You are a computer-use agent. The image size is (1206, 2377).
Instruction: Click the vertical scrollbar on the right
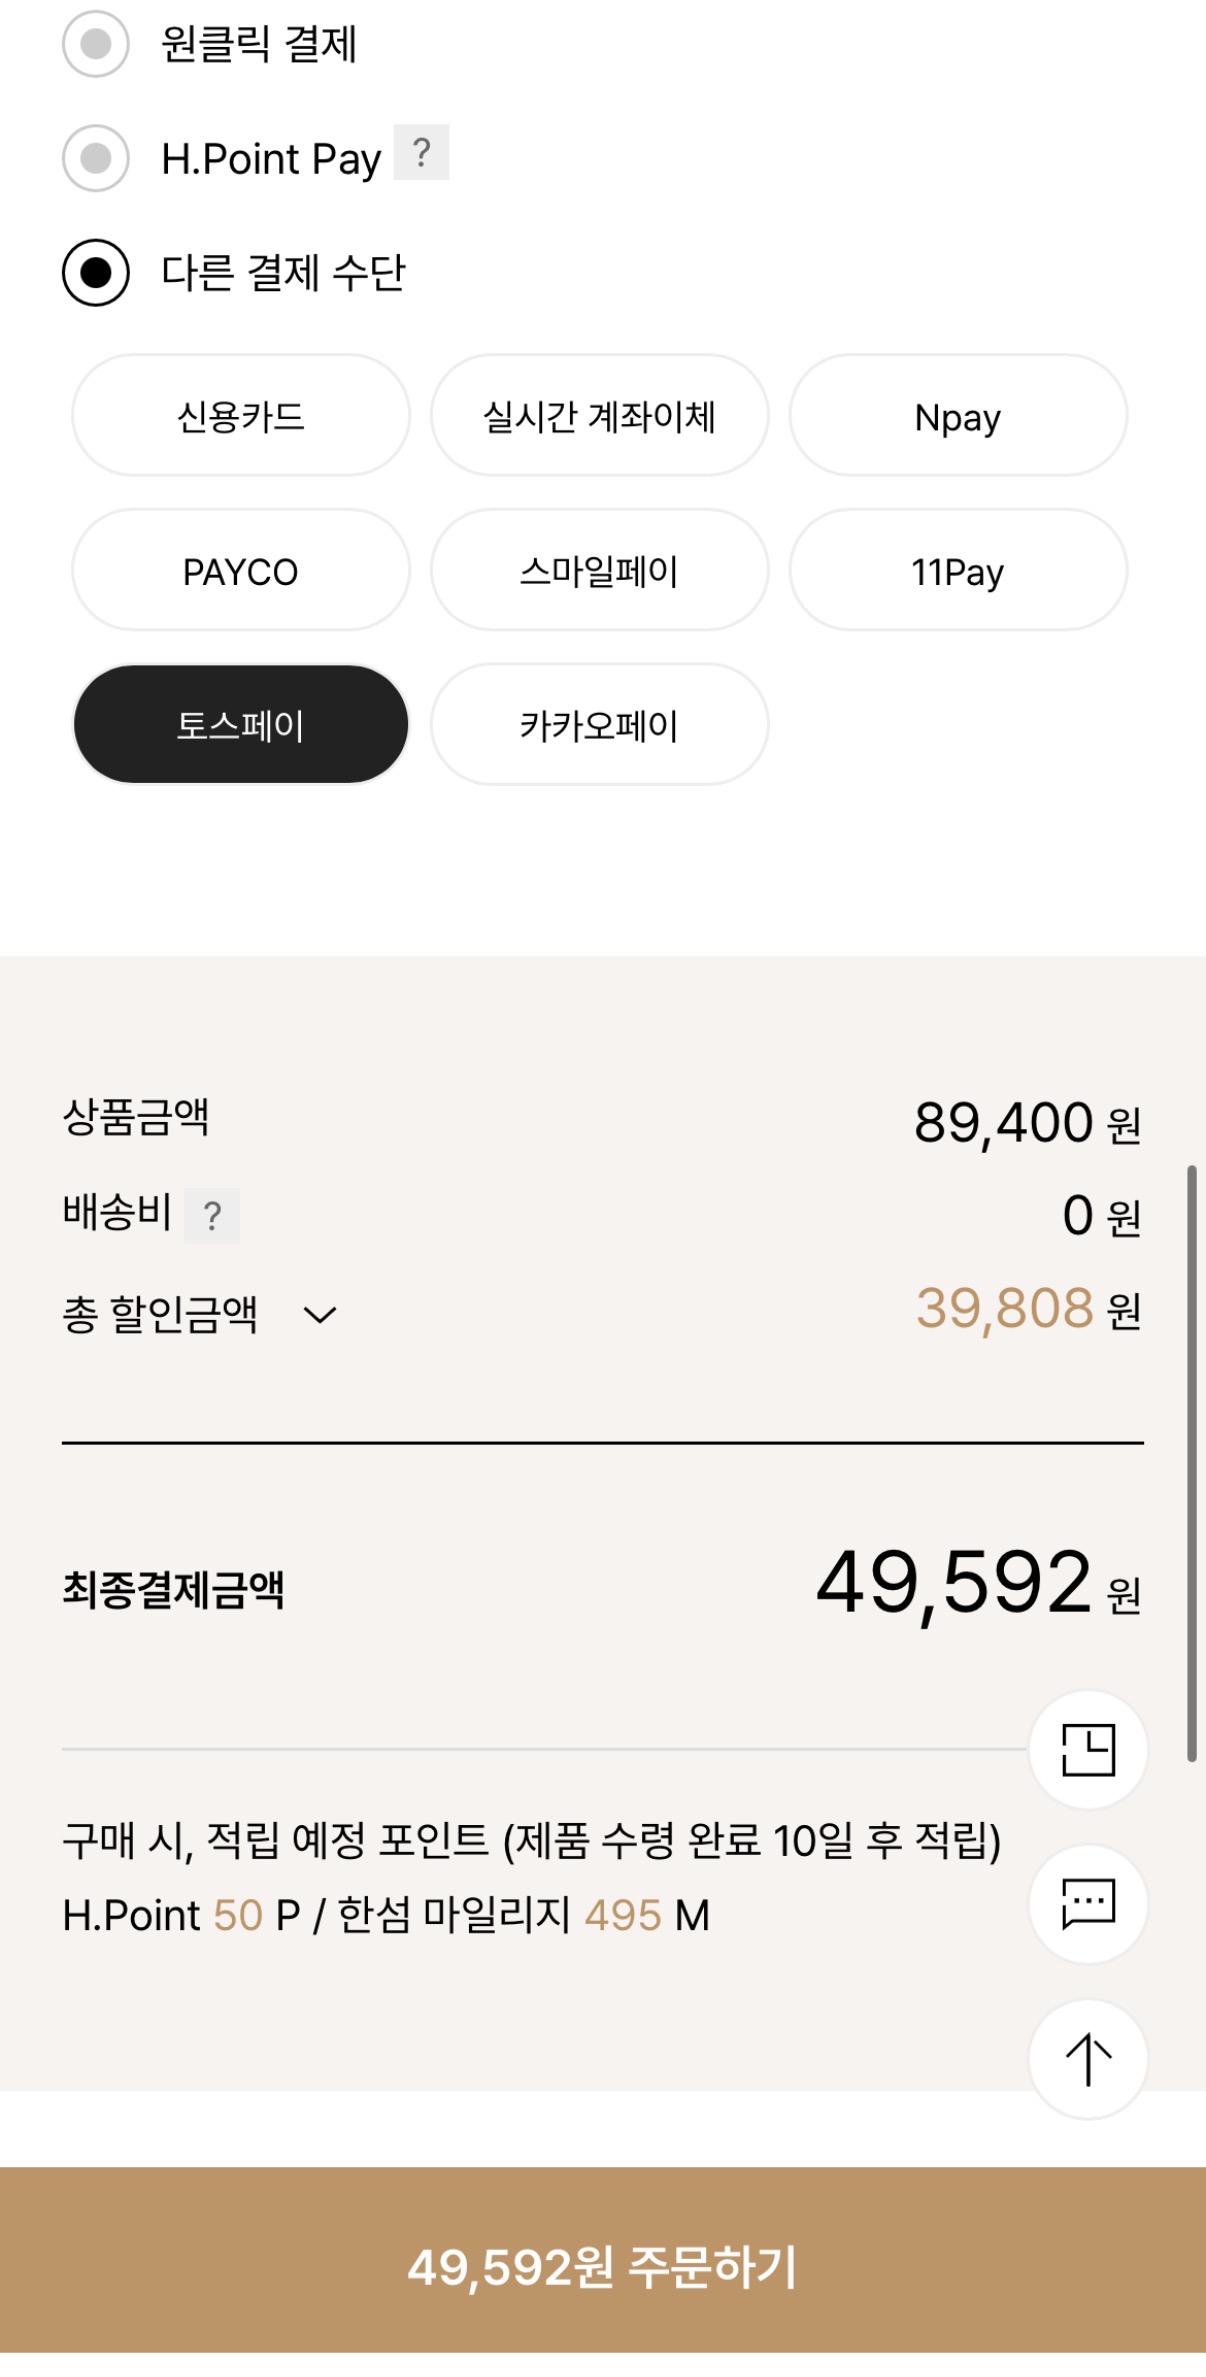tap(1191, 1462)
